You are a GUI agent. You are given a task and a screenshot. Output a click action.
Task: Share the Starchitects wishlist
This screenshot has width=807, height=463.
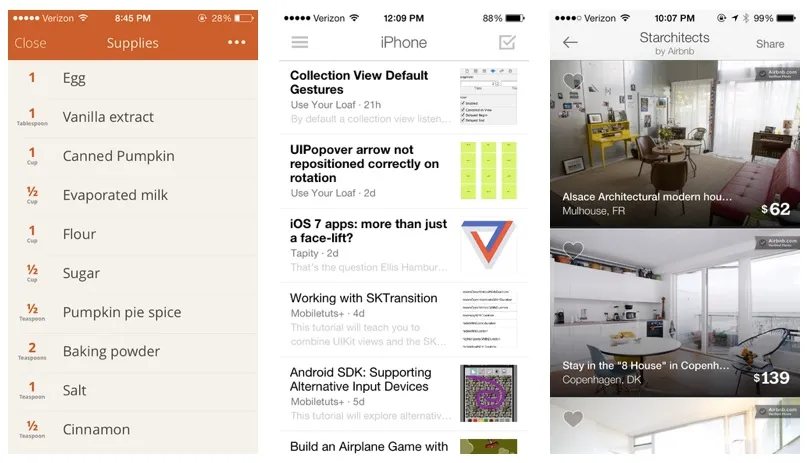[769, 43]
